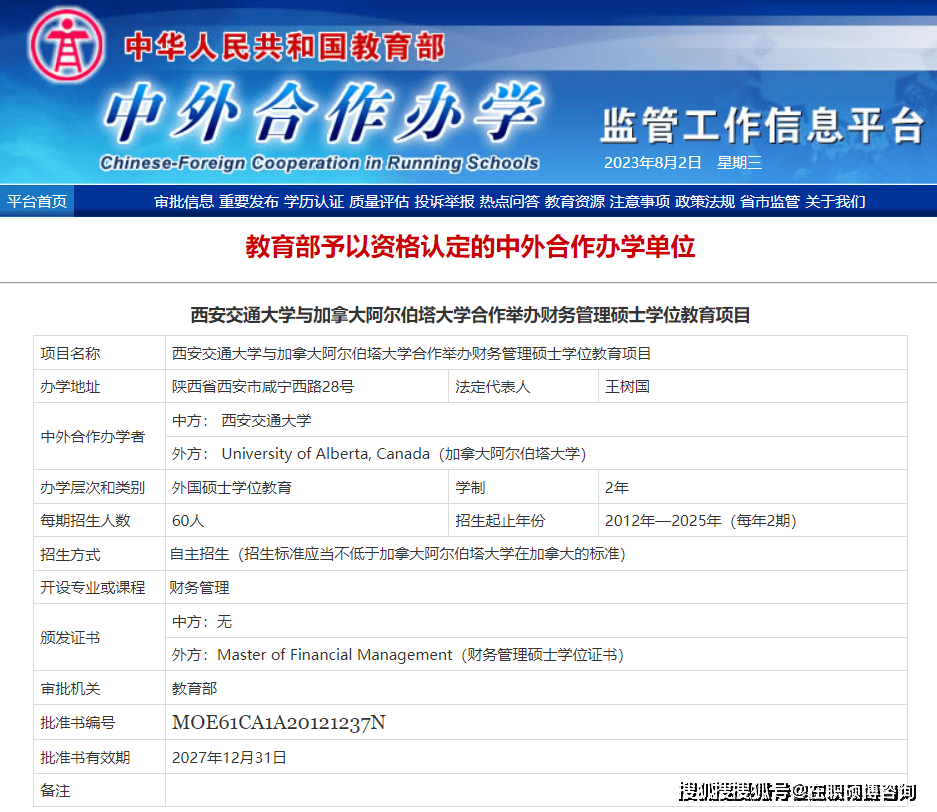Click the 招生起止年份 label

[500, 521]
